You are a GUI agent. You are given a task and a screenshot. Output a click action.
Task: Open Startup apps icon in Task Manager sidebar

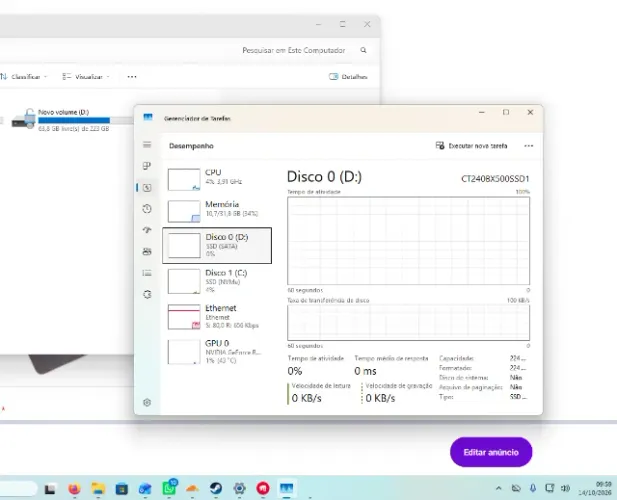pyautogui.click(x=147, y=230)
